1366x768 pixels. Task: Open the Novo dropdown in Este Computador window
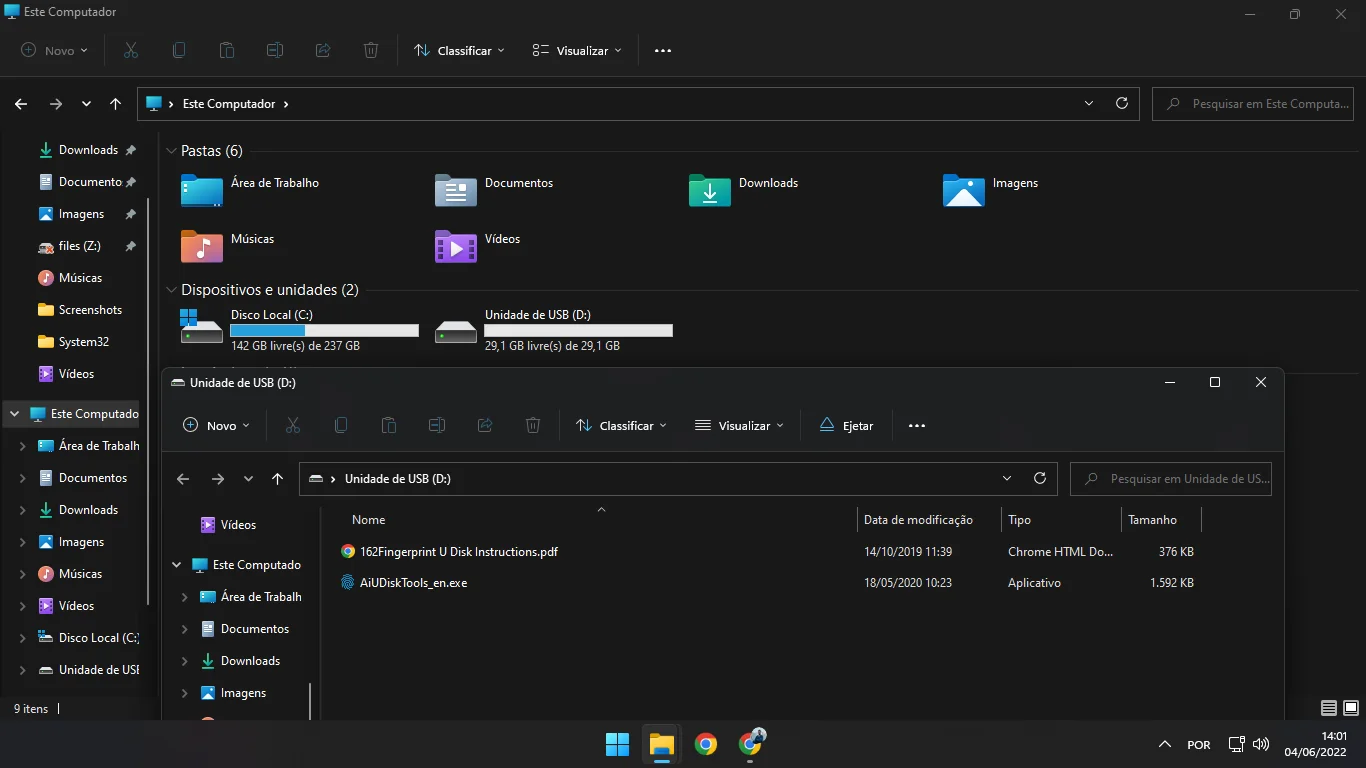click(54, 50)
